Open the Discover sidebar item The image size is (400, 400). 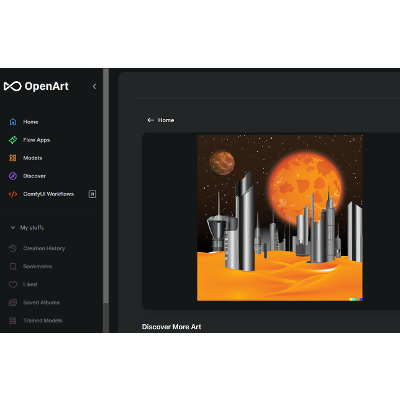coord(34,176)
